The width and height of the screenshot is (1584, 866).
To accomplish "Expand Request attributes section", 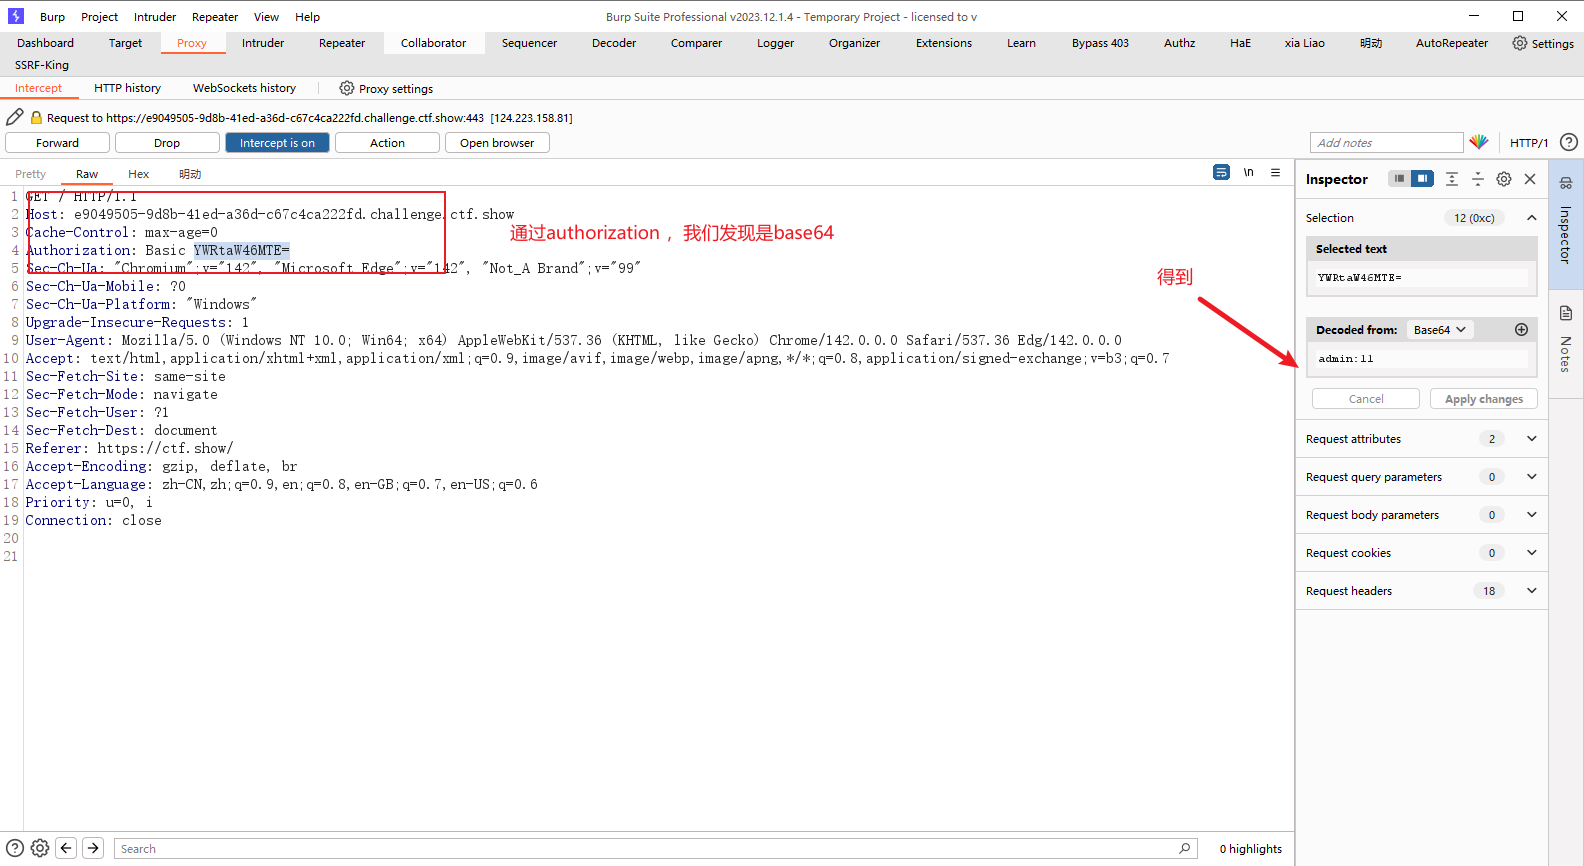I will tap(1531, 438).
